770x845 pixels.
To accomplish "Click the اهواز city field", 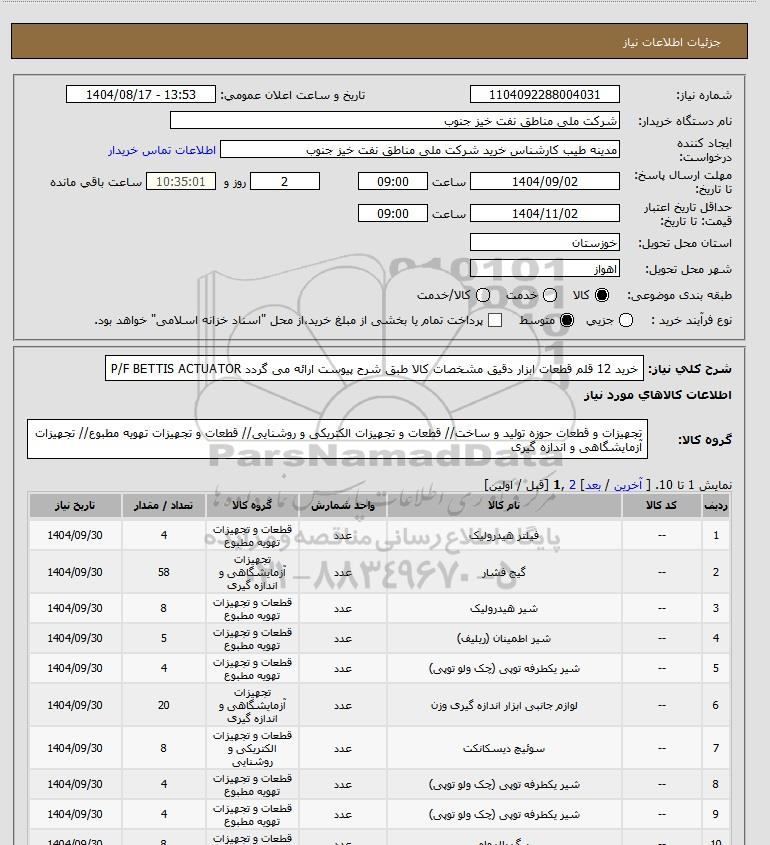I will pyautogui.click(x=544, y=268).
